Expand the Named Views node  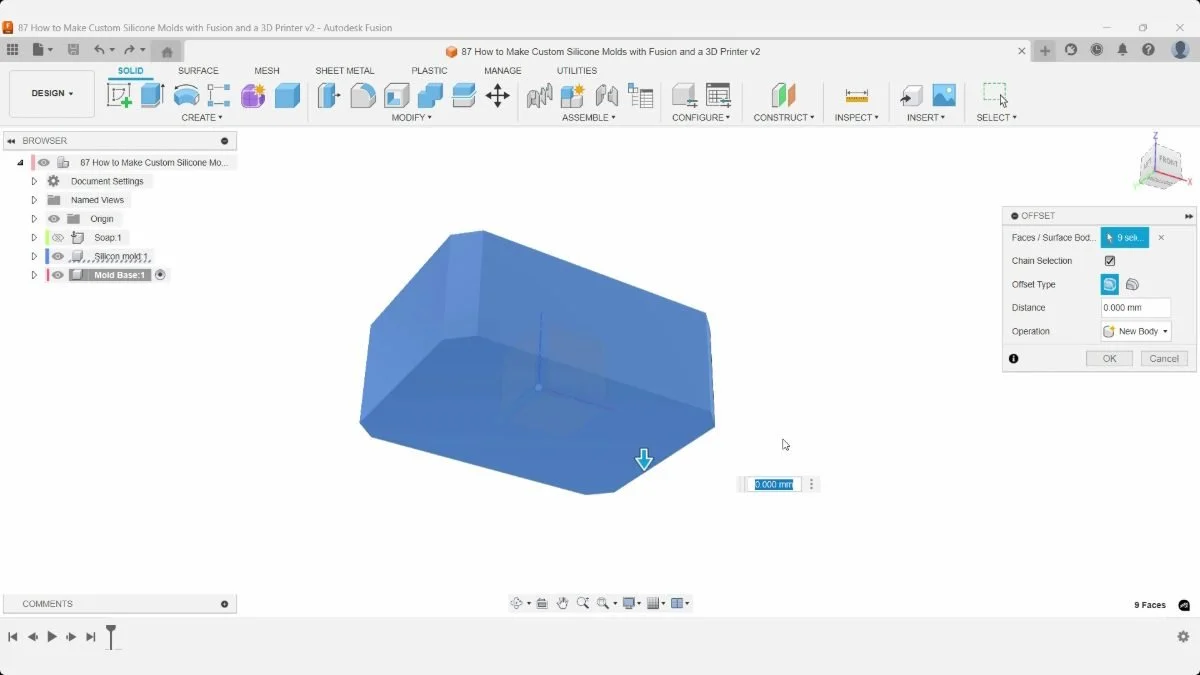[x=34, y=200]
